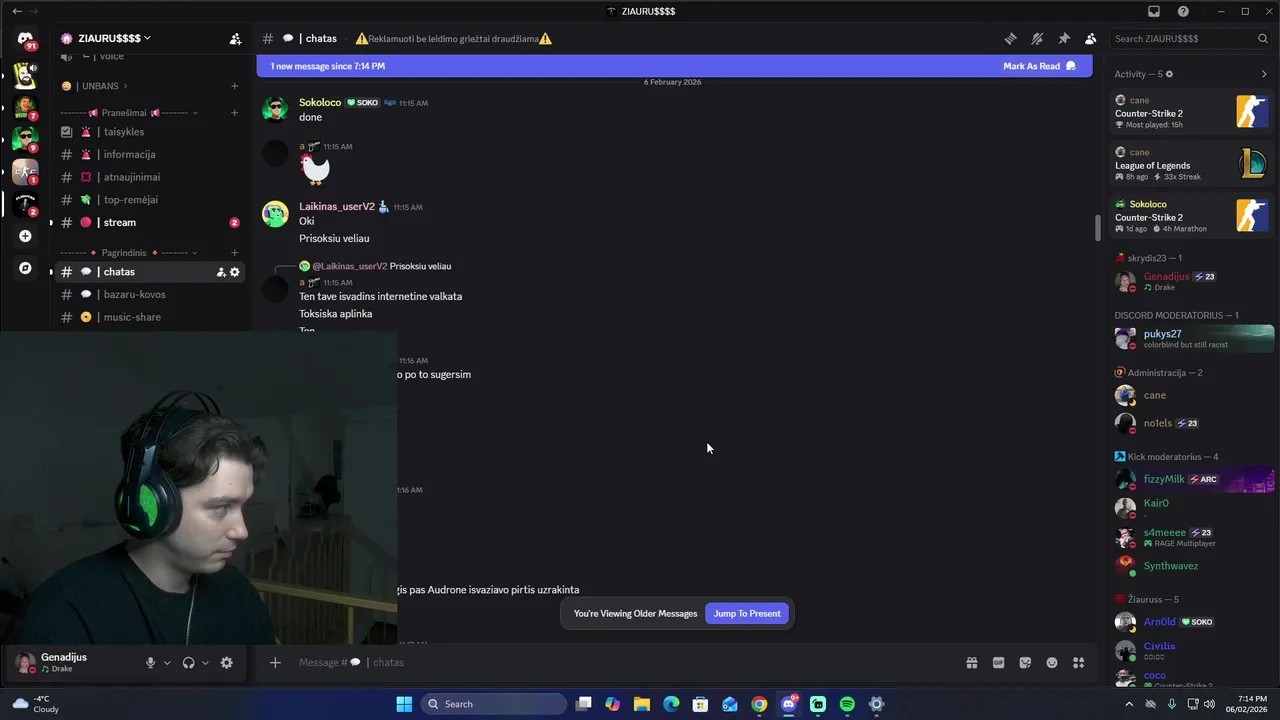Add a server with plus icon
Image resolution: width=1280 pixels, height=720 pixels.
(25, 236)
